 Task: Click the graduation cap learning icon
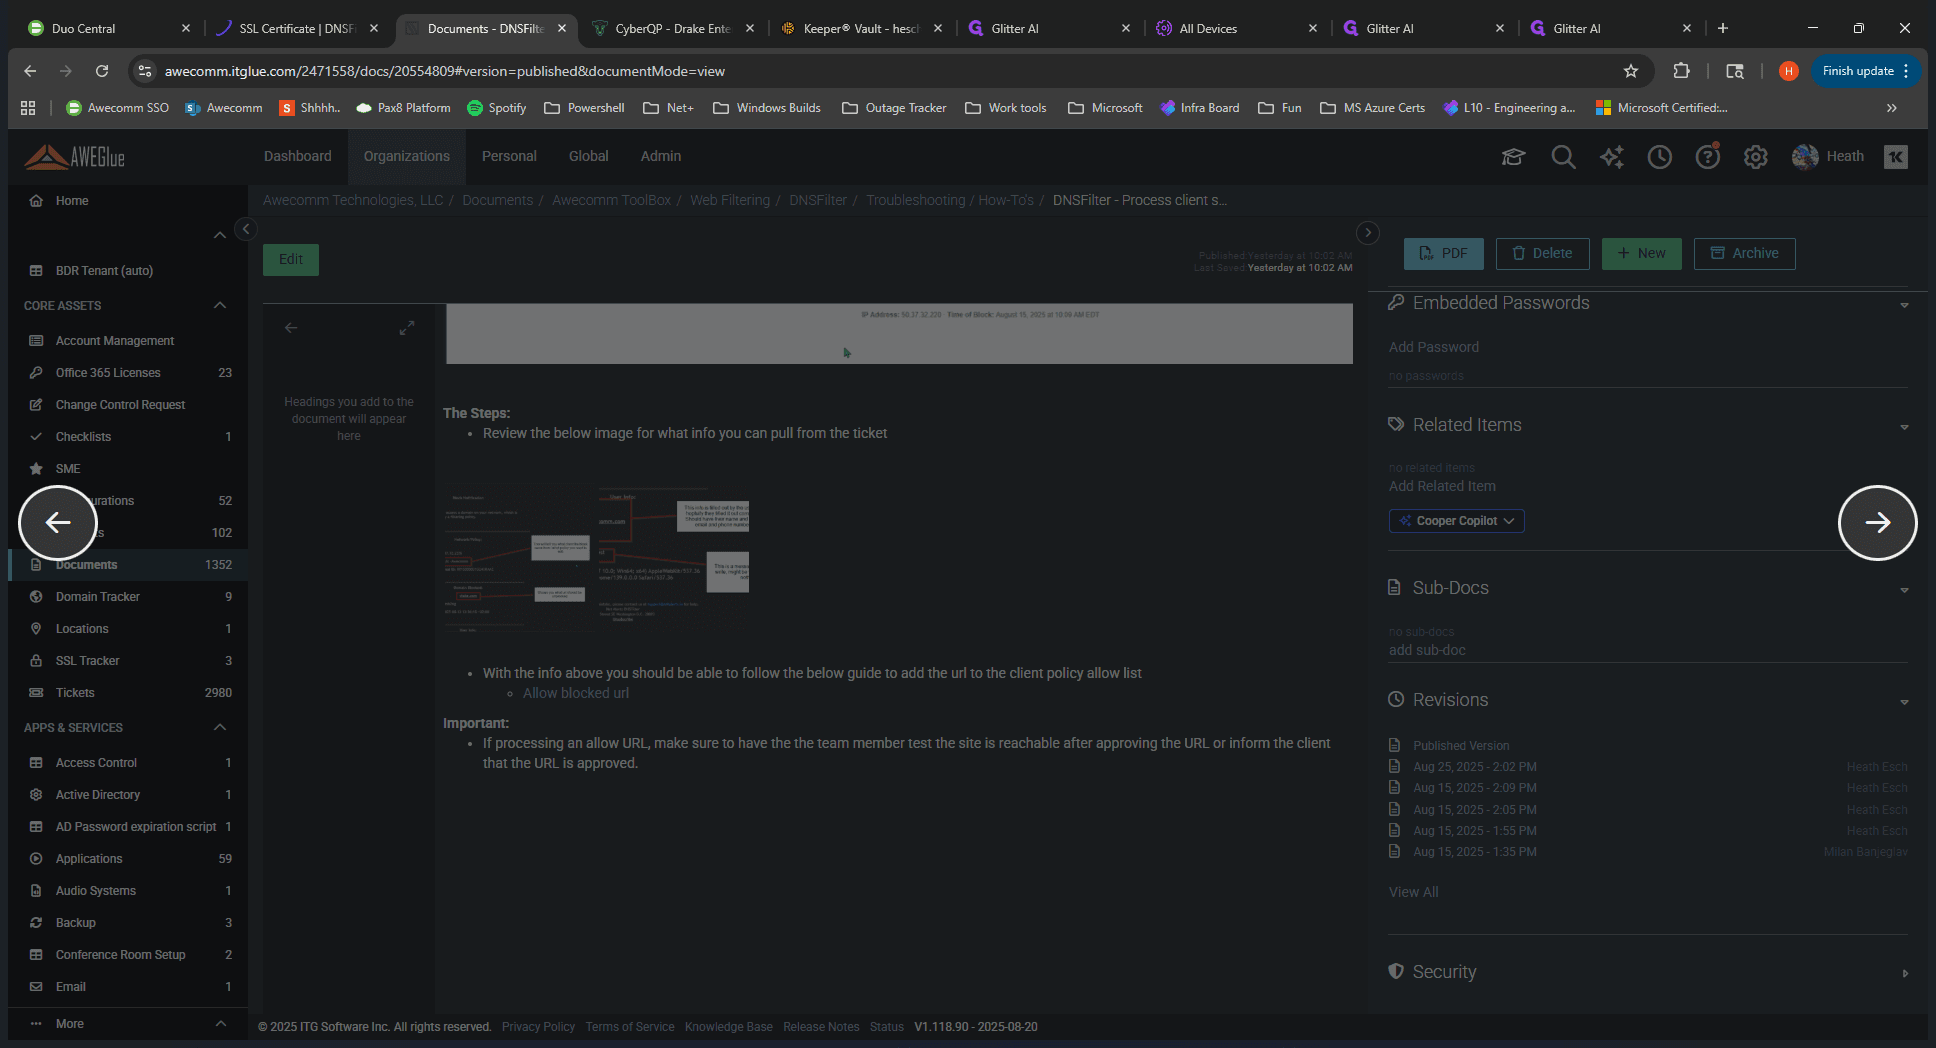point(1513,157)
